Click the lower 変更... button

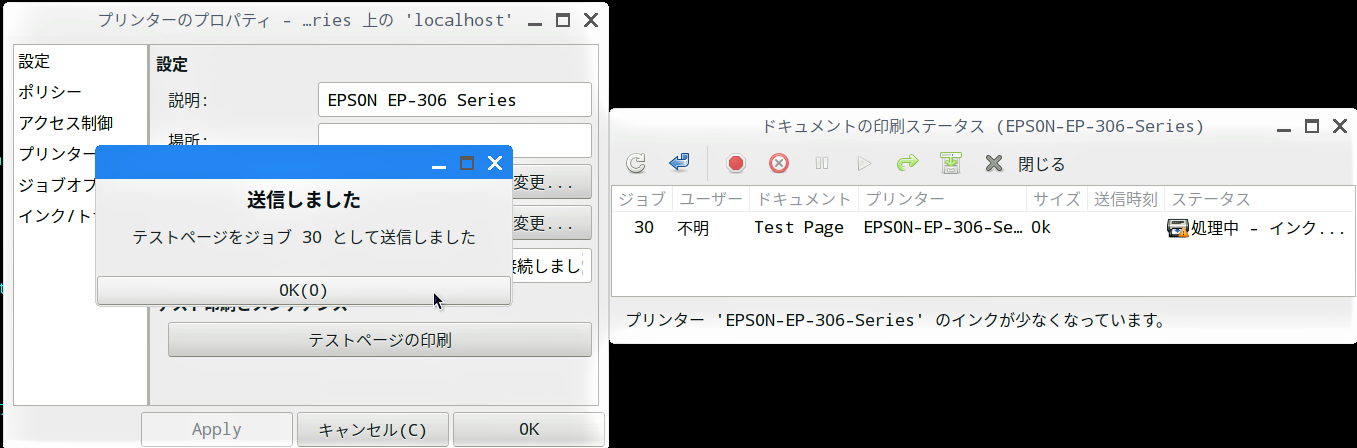pos(552,223)
